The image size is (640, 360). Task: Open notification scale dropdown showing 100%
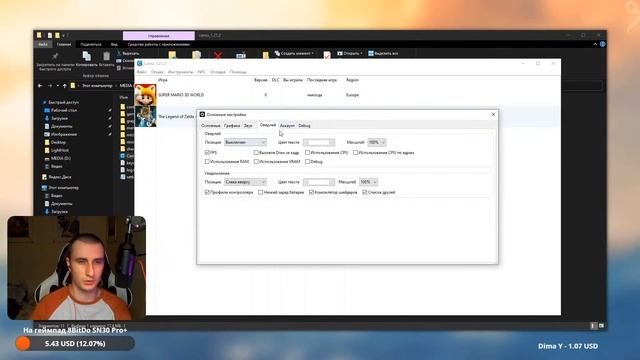368,182
